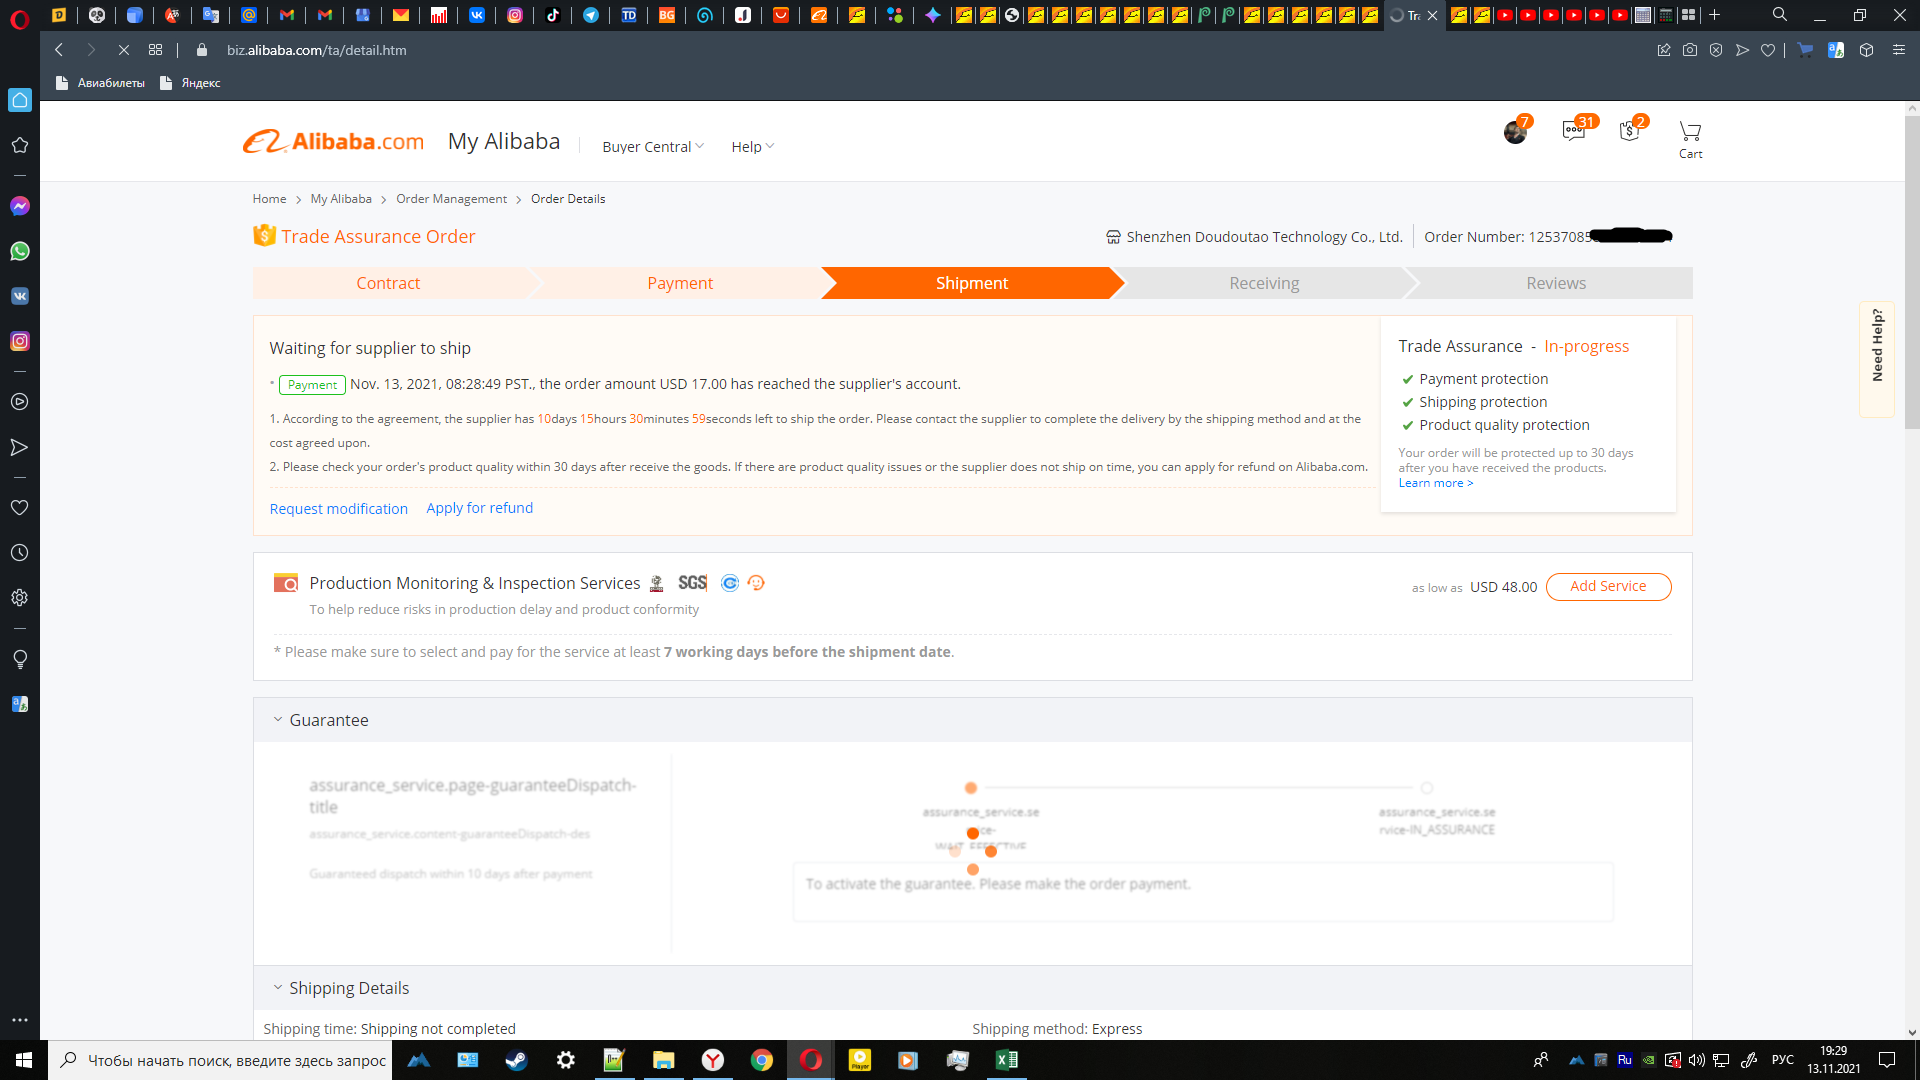Viewport: 1920px width, 1080px height.
Task: Expand the Help dropdown menu
Action: 752,147
